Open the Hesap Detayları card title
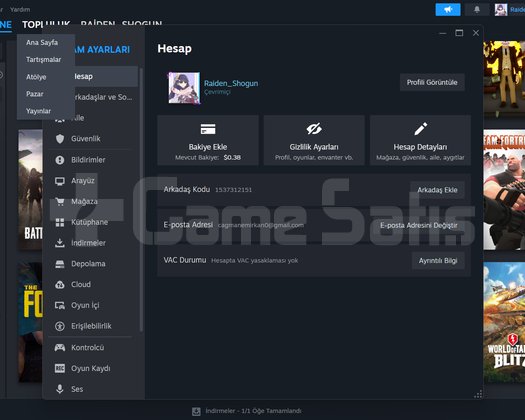This screenshot has height=420, width=525. [x=420, y=147]
